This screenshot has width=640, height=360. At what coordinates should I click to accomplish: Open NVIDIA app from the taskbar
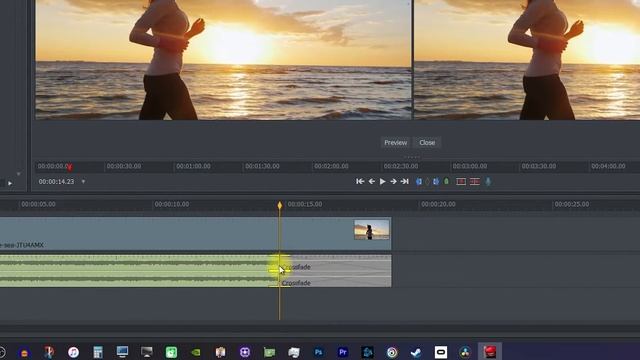click(x=196, y=352)
